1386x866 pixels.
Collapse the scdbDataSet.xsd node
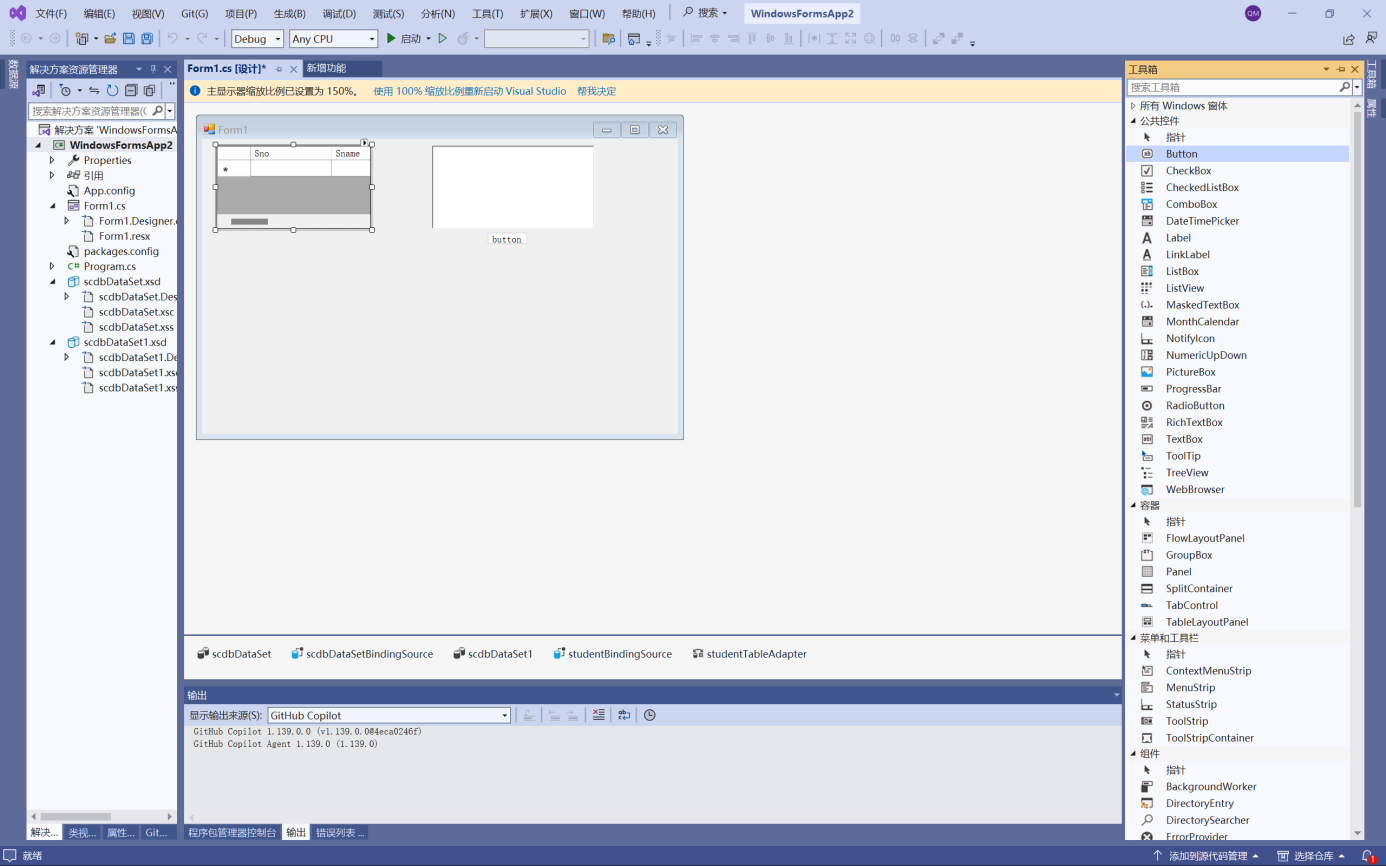click(52, 281)
